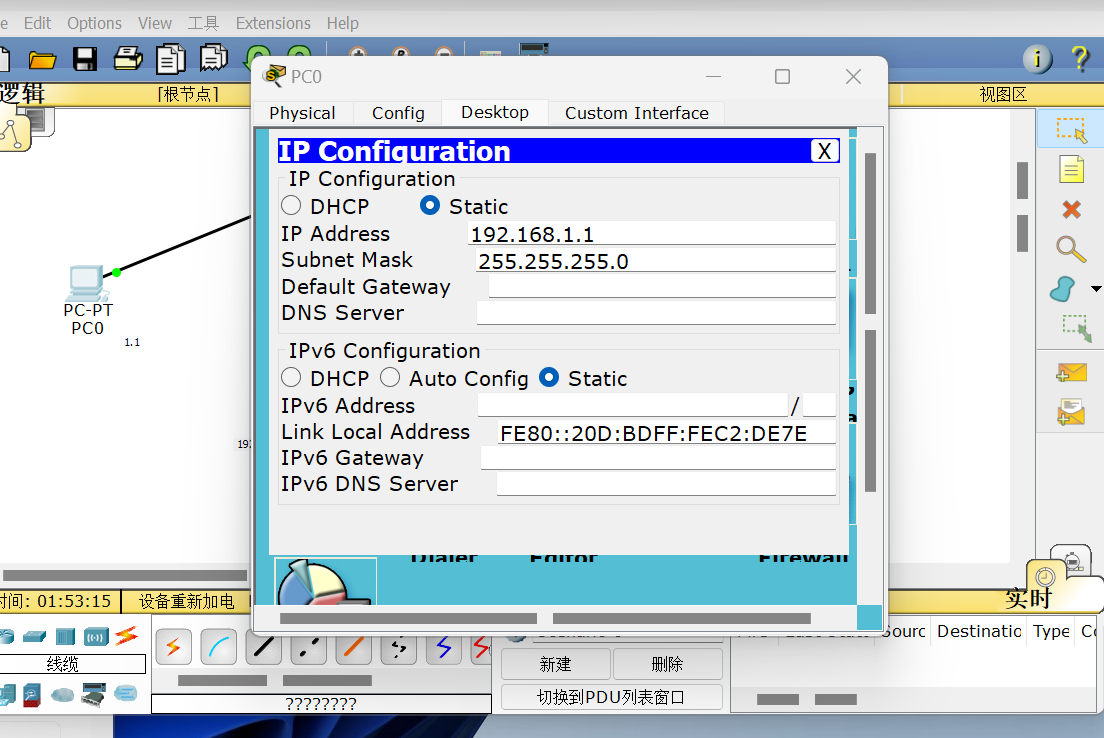
Task: Save the network using the floppy disk icon
Action: 85,59
